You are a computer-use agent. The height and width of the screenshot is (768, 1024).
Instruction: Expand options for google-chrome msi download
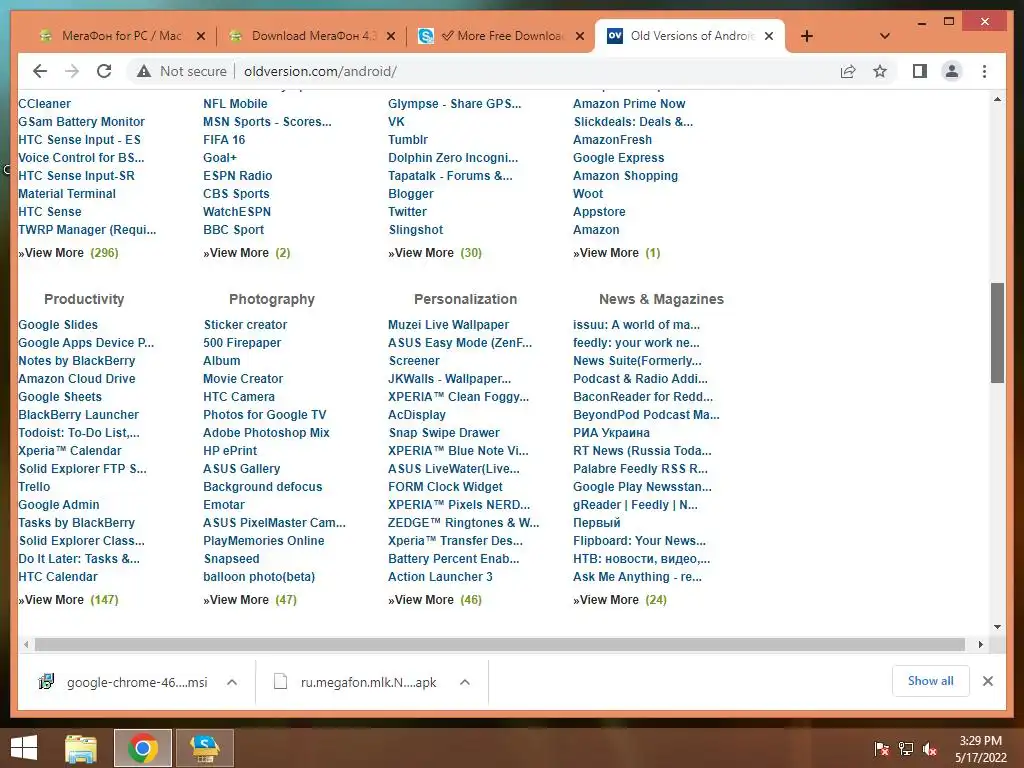[x=232, y=682]
